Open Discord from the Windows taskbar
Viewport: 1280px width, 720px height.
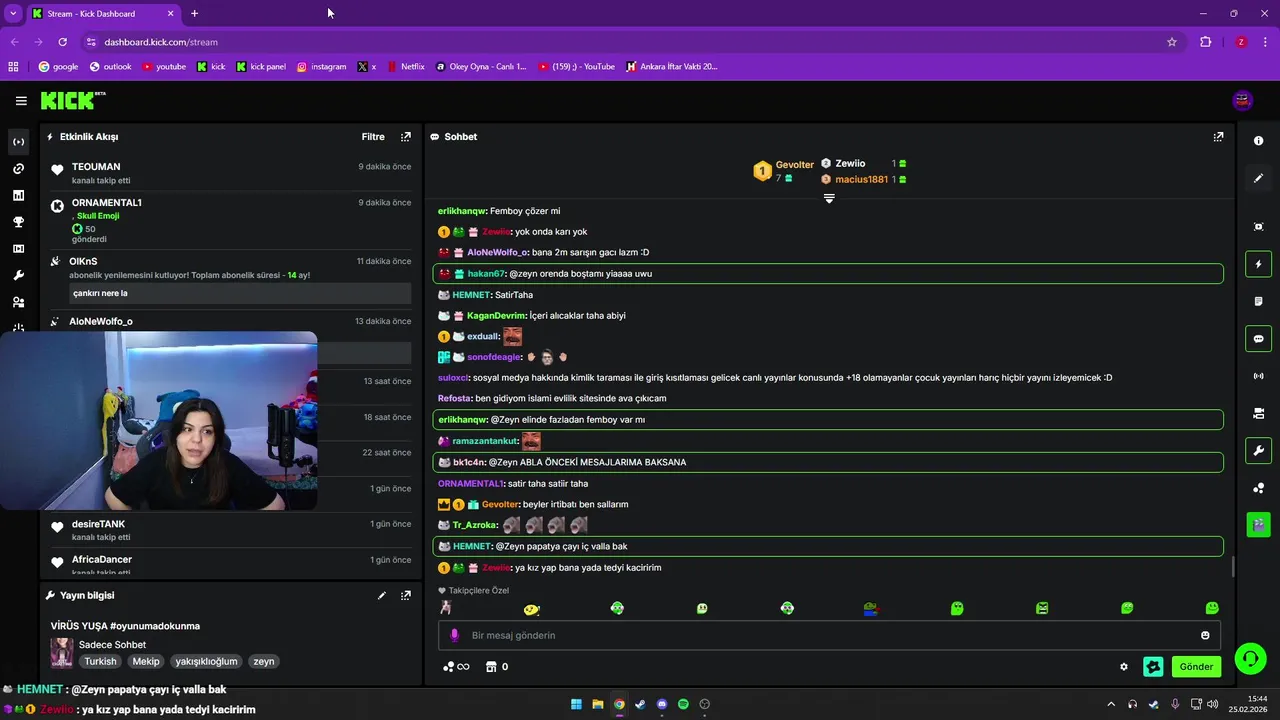coord(662,704)
